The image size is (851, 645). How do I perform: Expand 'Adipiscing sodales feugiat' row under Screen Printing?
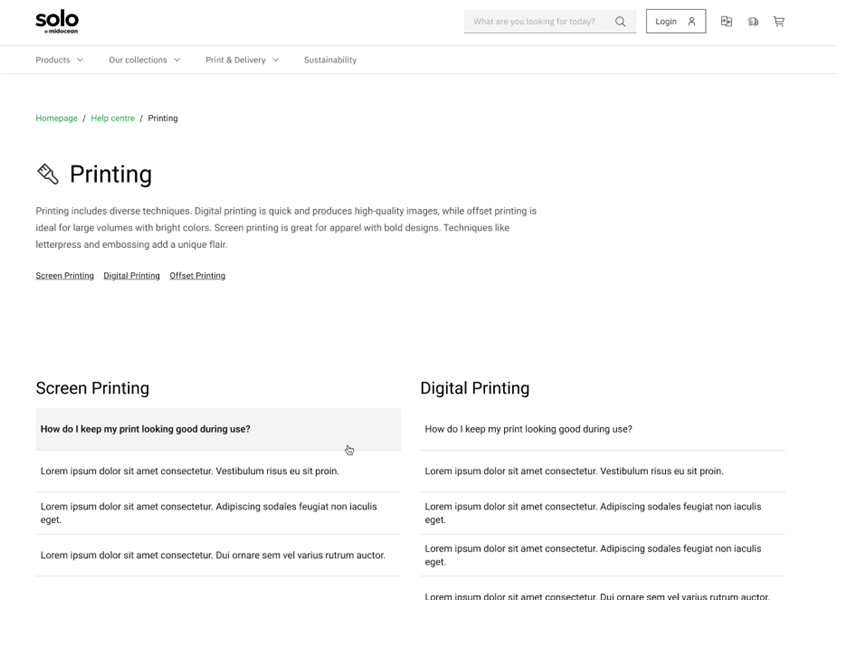[x=218, y=513]
